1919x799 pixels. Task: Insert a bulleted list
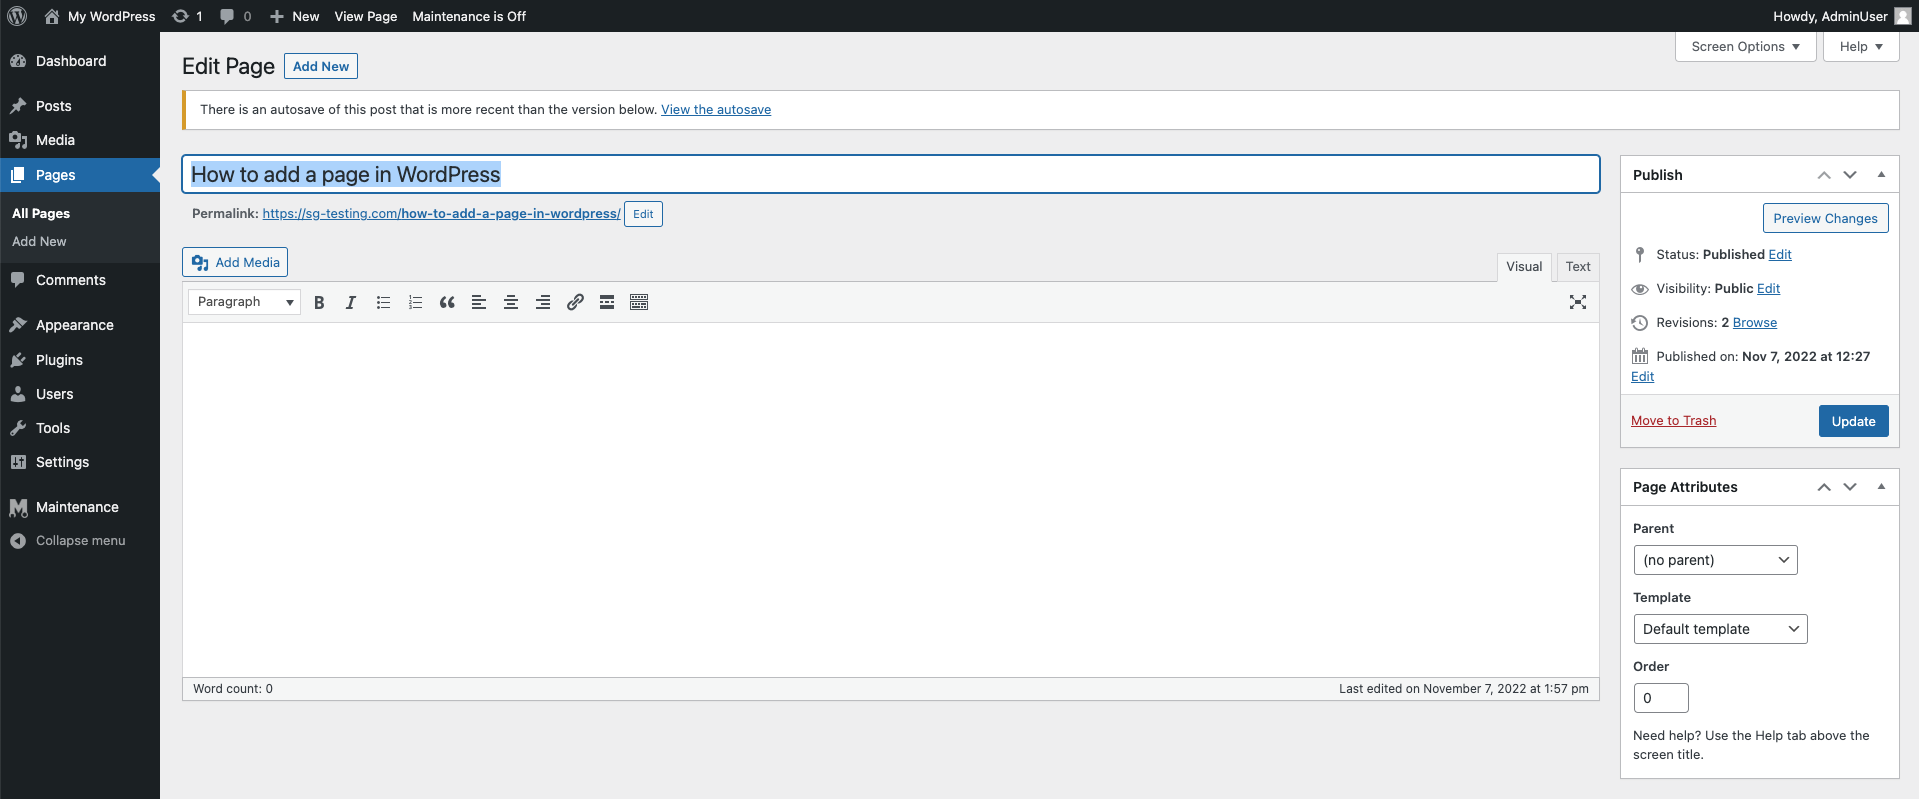point(383,302)
